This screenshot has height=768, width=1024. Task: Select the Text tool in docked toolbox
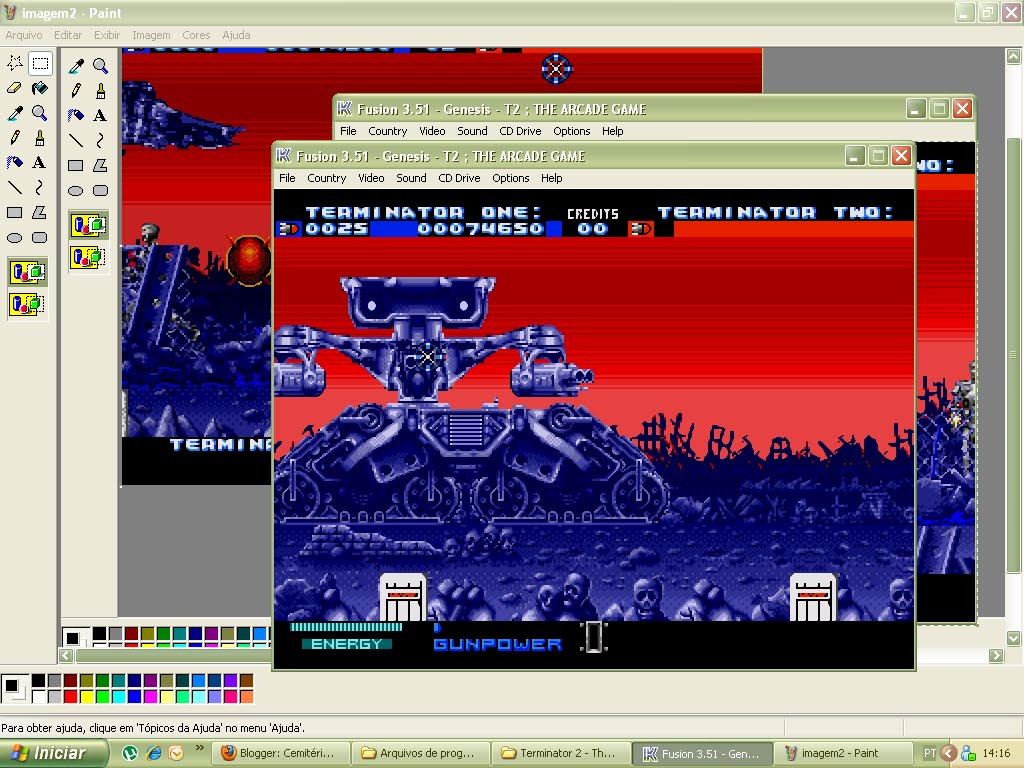coord(40,163)
